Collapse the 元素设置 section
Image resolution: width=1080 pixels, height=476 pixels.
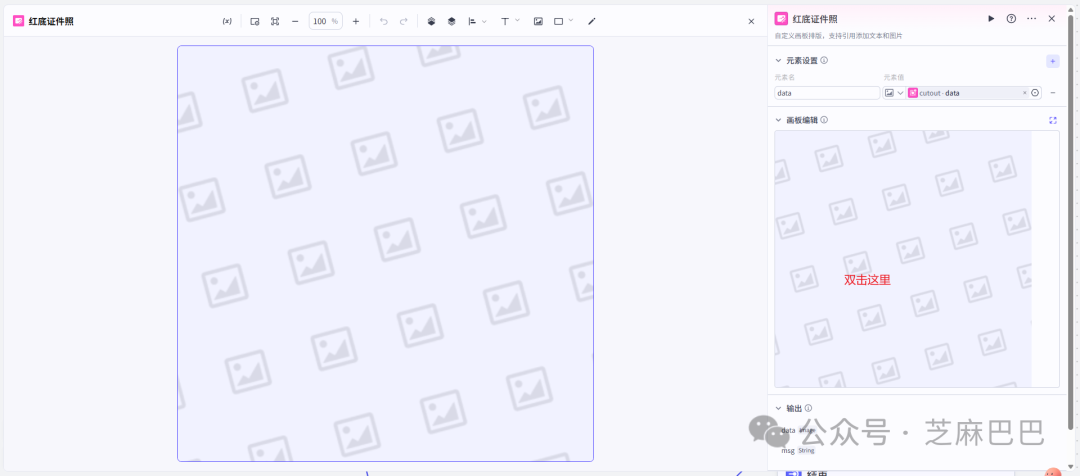(778, 61)
